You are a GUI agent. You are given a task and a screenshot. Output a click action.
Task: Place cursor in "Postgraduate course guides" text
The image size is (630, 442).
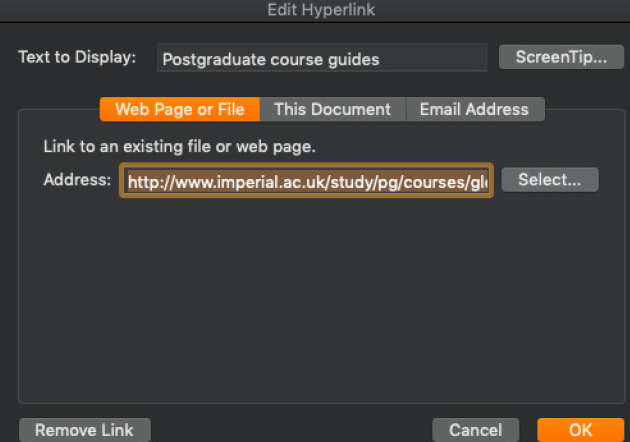pos(272,59)
